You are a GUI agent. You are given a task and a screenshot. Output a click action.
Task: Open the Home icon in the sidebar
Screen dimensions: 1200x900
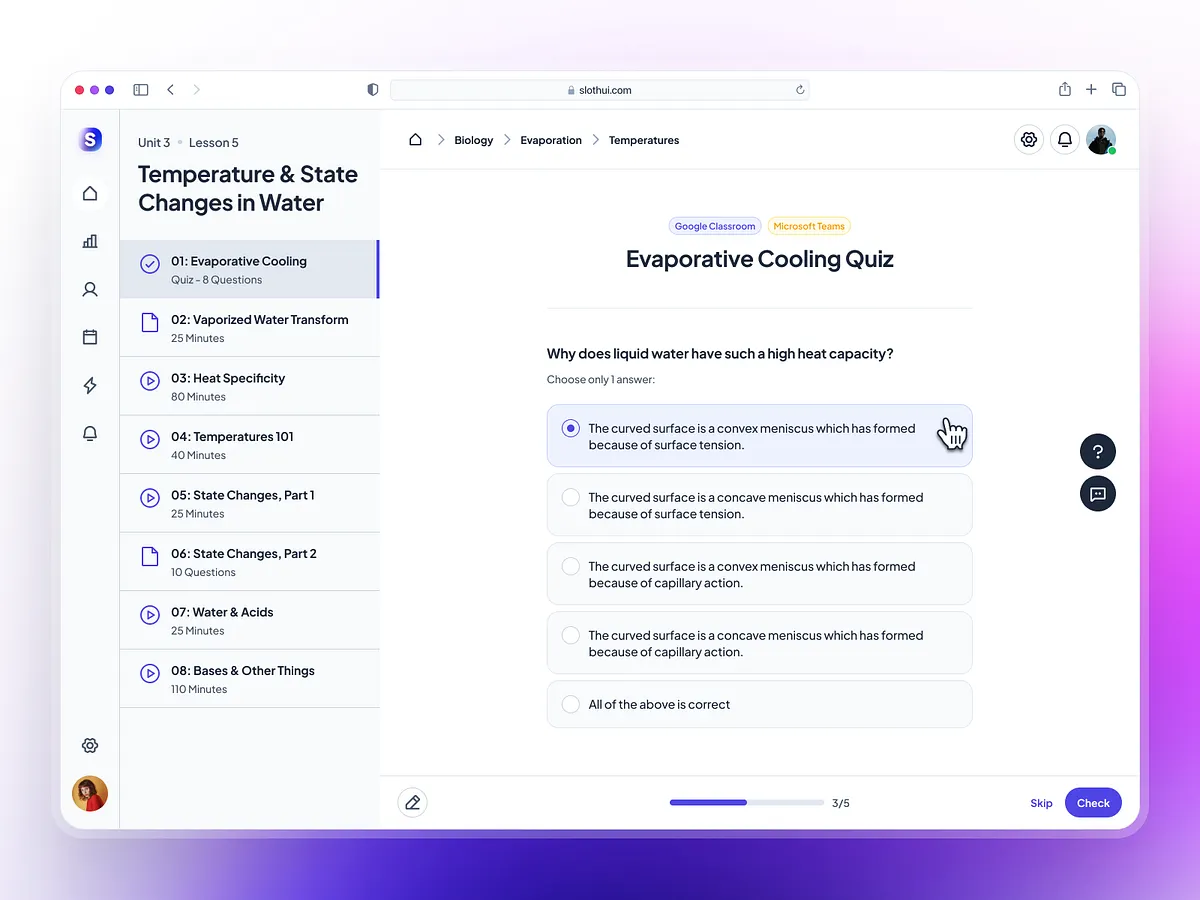pos(90,193)
